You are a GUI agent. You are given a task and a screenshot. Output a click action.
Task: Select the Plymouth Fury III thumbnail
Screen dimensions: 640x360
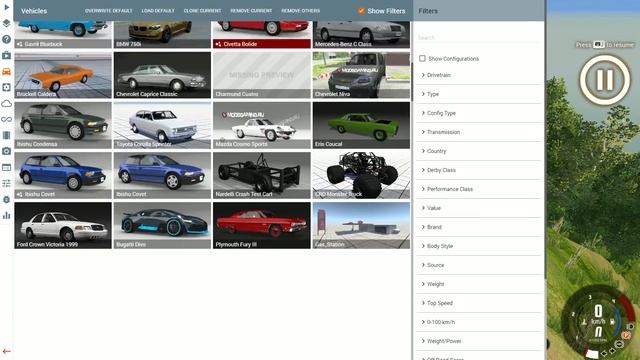pos(262,225)
